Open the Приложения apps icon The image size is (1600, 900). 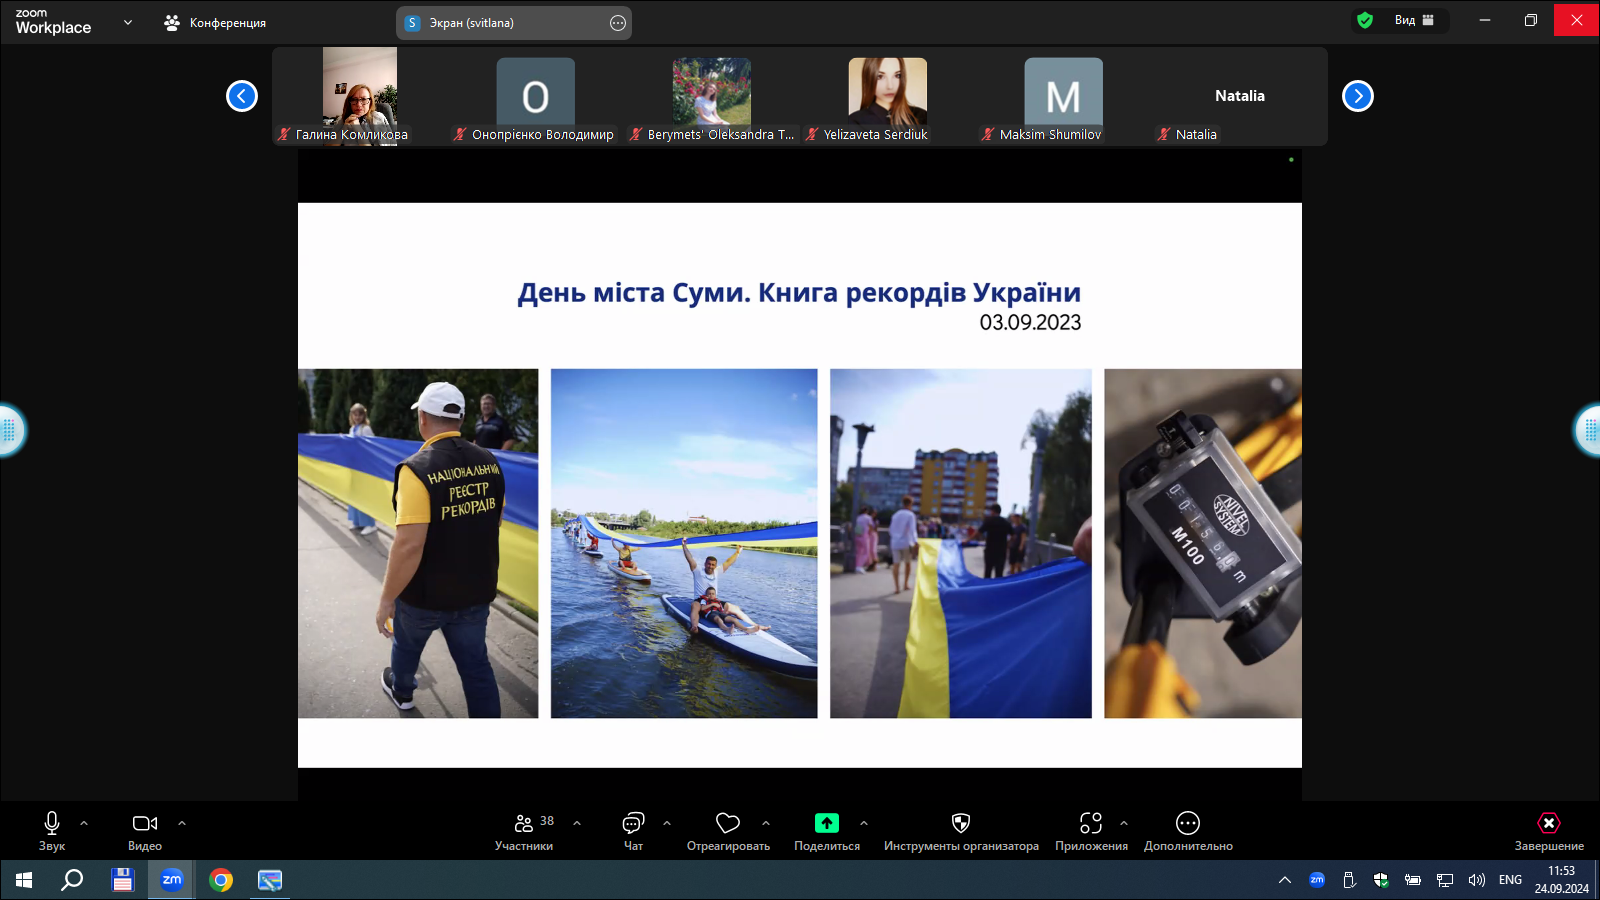click(x=1090, y=824)
